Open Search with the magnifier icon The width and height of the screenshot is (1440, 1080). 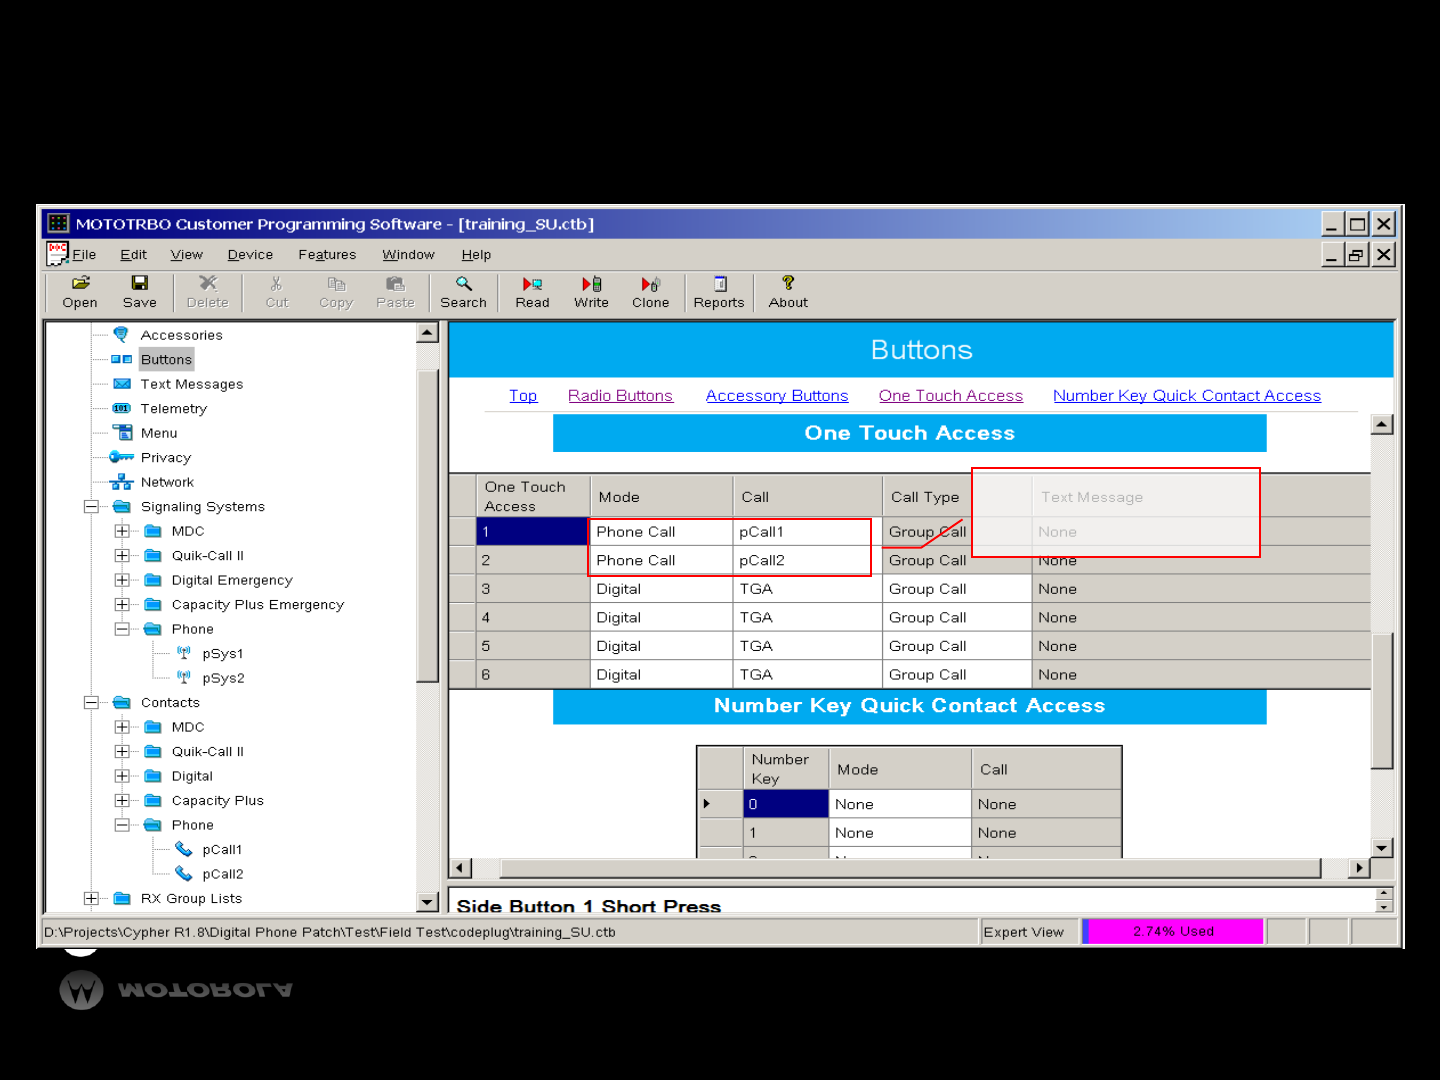(x=463, y=284)
